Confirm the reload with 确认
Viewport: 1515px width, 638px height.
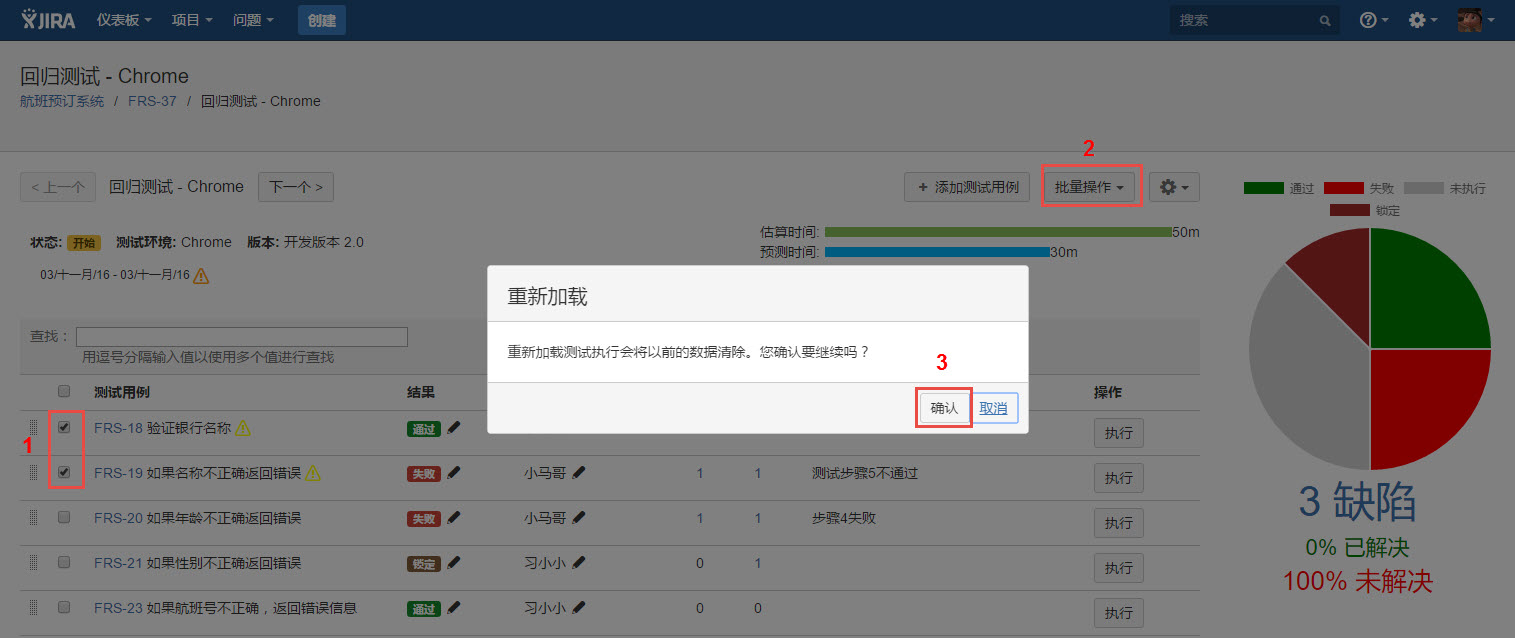pyautogui.click(x=944, y=408)
